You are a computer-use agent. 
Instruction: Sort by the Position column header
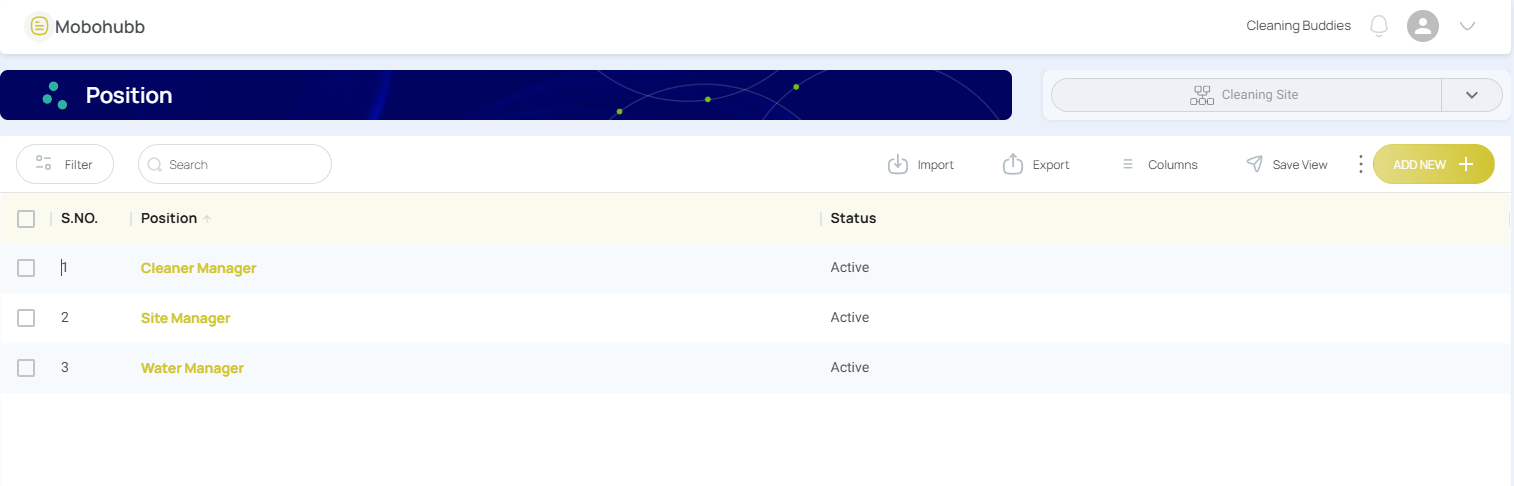(169, 218)
